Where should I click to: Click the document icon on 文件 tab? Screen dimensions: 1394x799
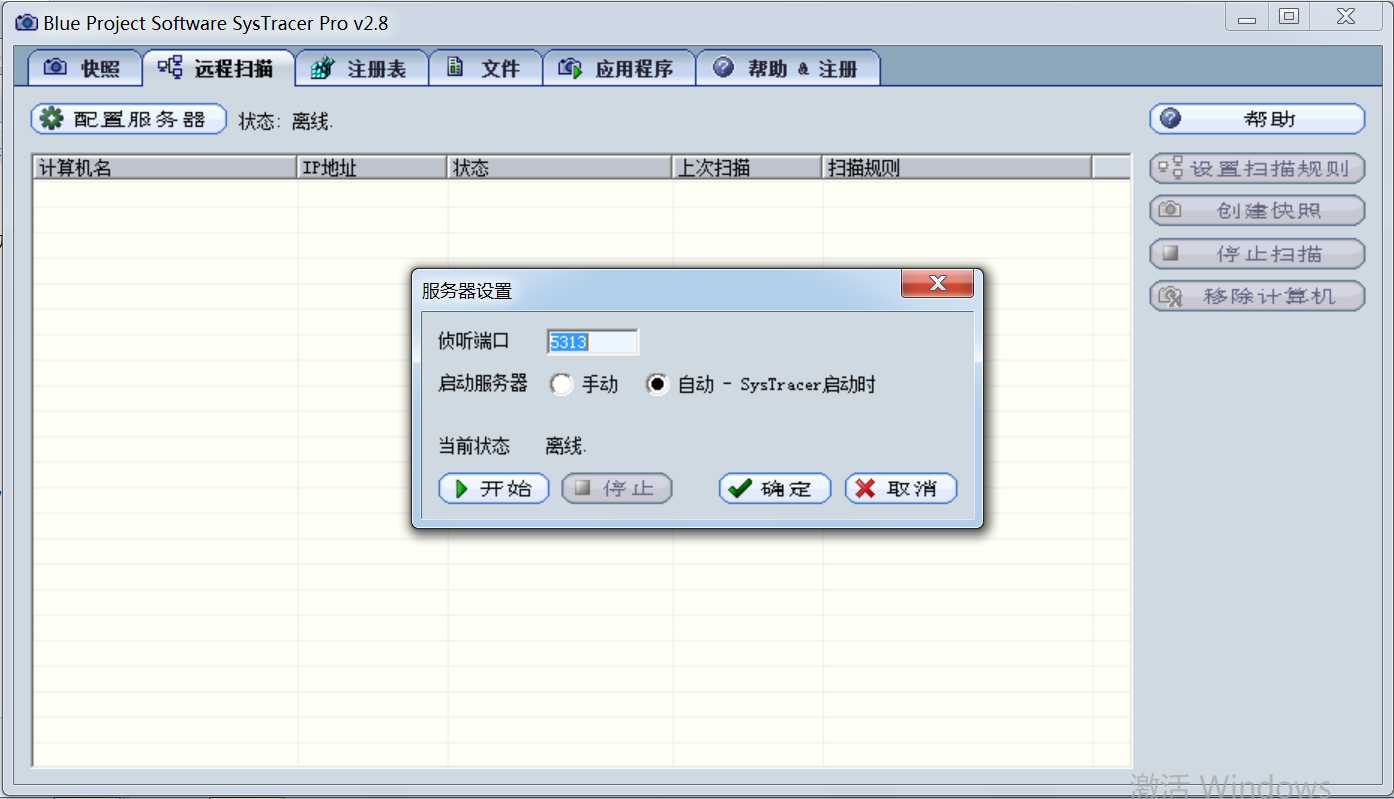[455, 67]
